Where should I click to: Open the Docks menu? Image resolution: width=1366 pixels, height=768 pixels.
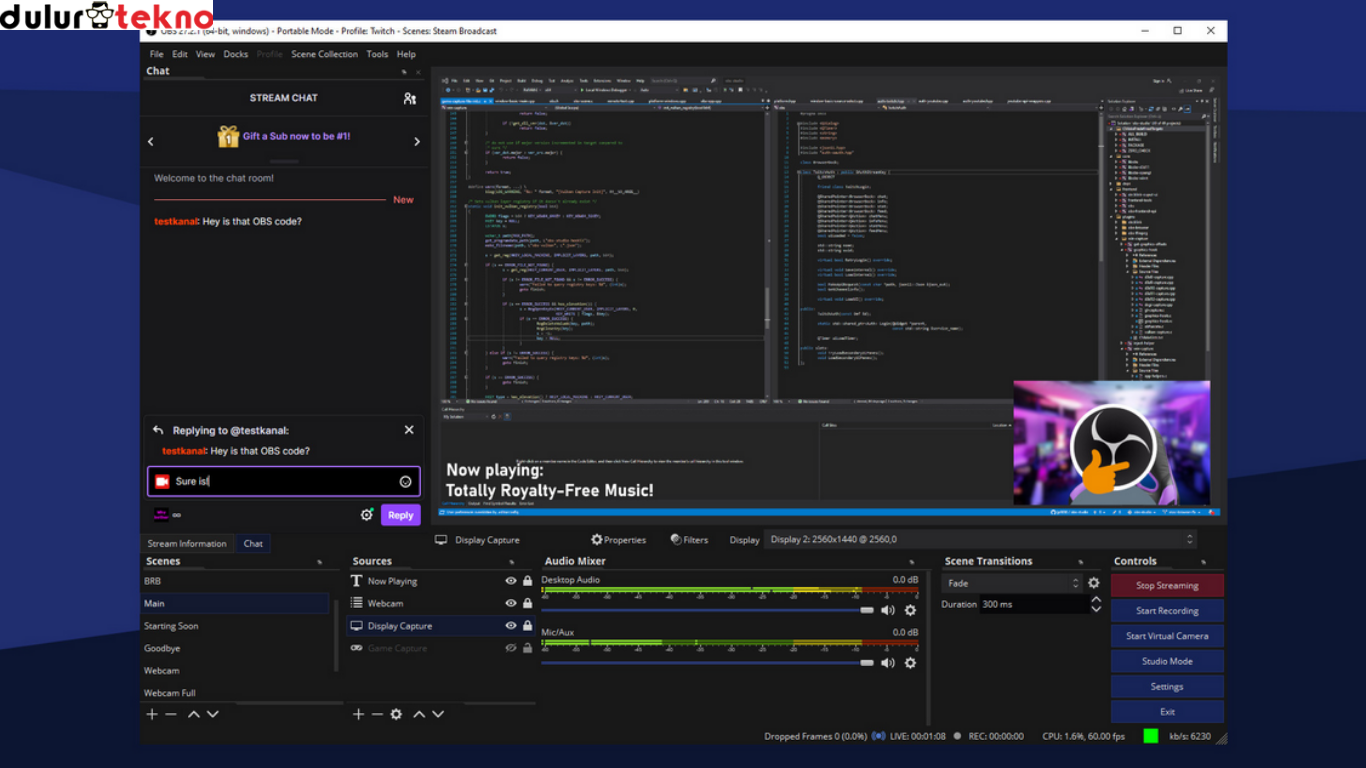[x=236, y=54]
